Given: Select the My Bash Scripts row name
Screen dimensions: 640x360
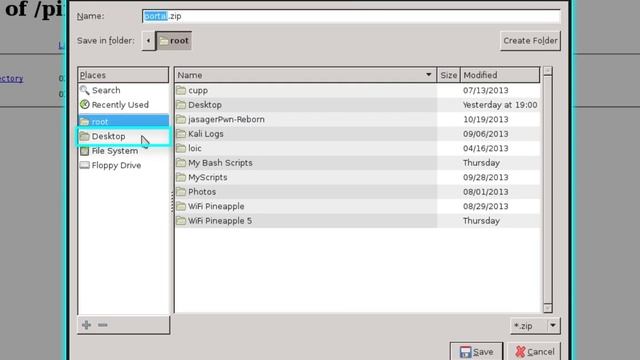Looking at the screenshot, I should pyautogui.click(x=220, y=162).
